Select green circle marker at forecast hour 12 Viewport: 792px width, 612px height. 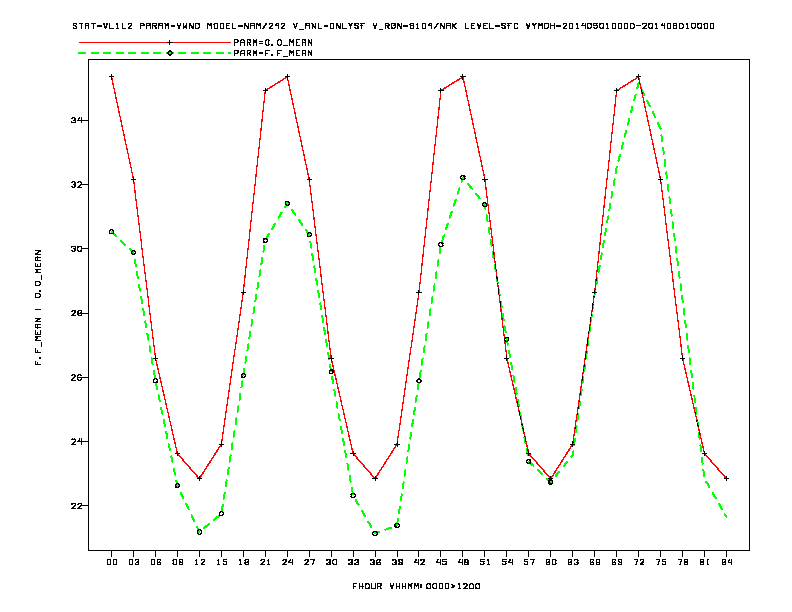pos(200,532)
